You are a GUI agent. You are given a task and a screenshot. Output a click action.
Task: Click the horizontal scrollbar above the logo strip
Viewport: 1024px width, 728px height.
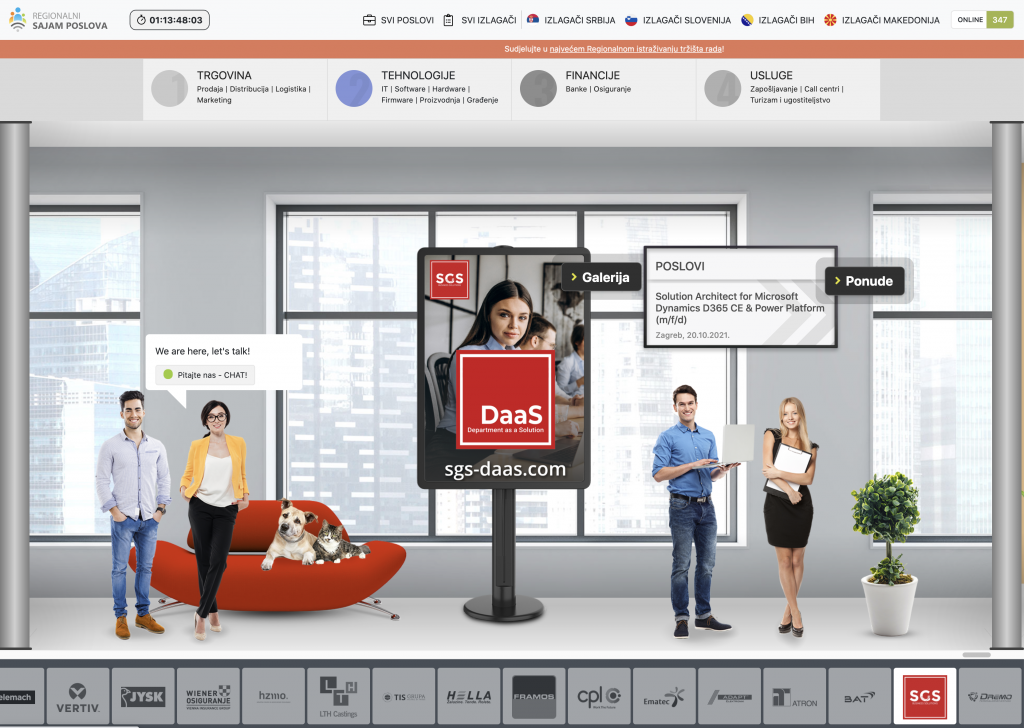point(976,654)
